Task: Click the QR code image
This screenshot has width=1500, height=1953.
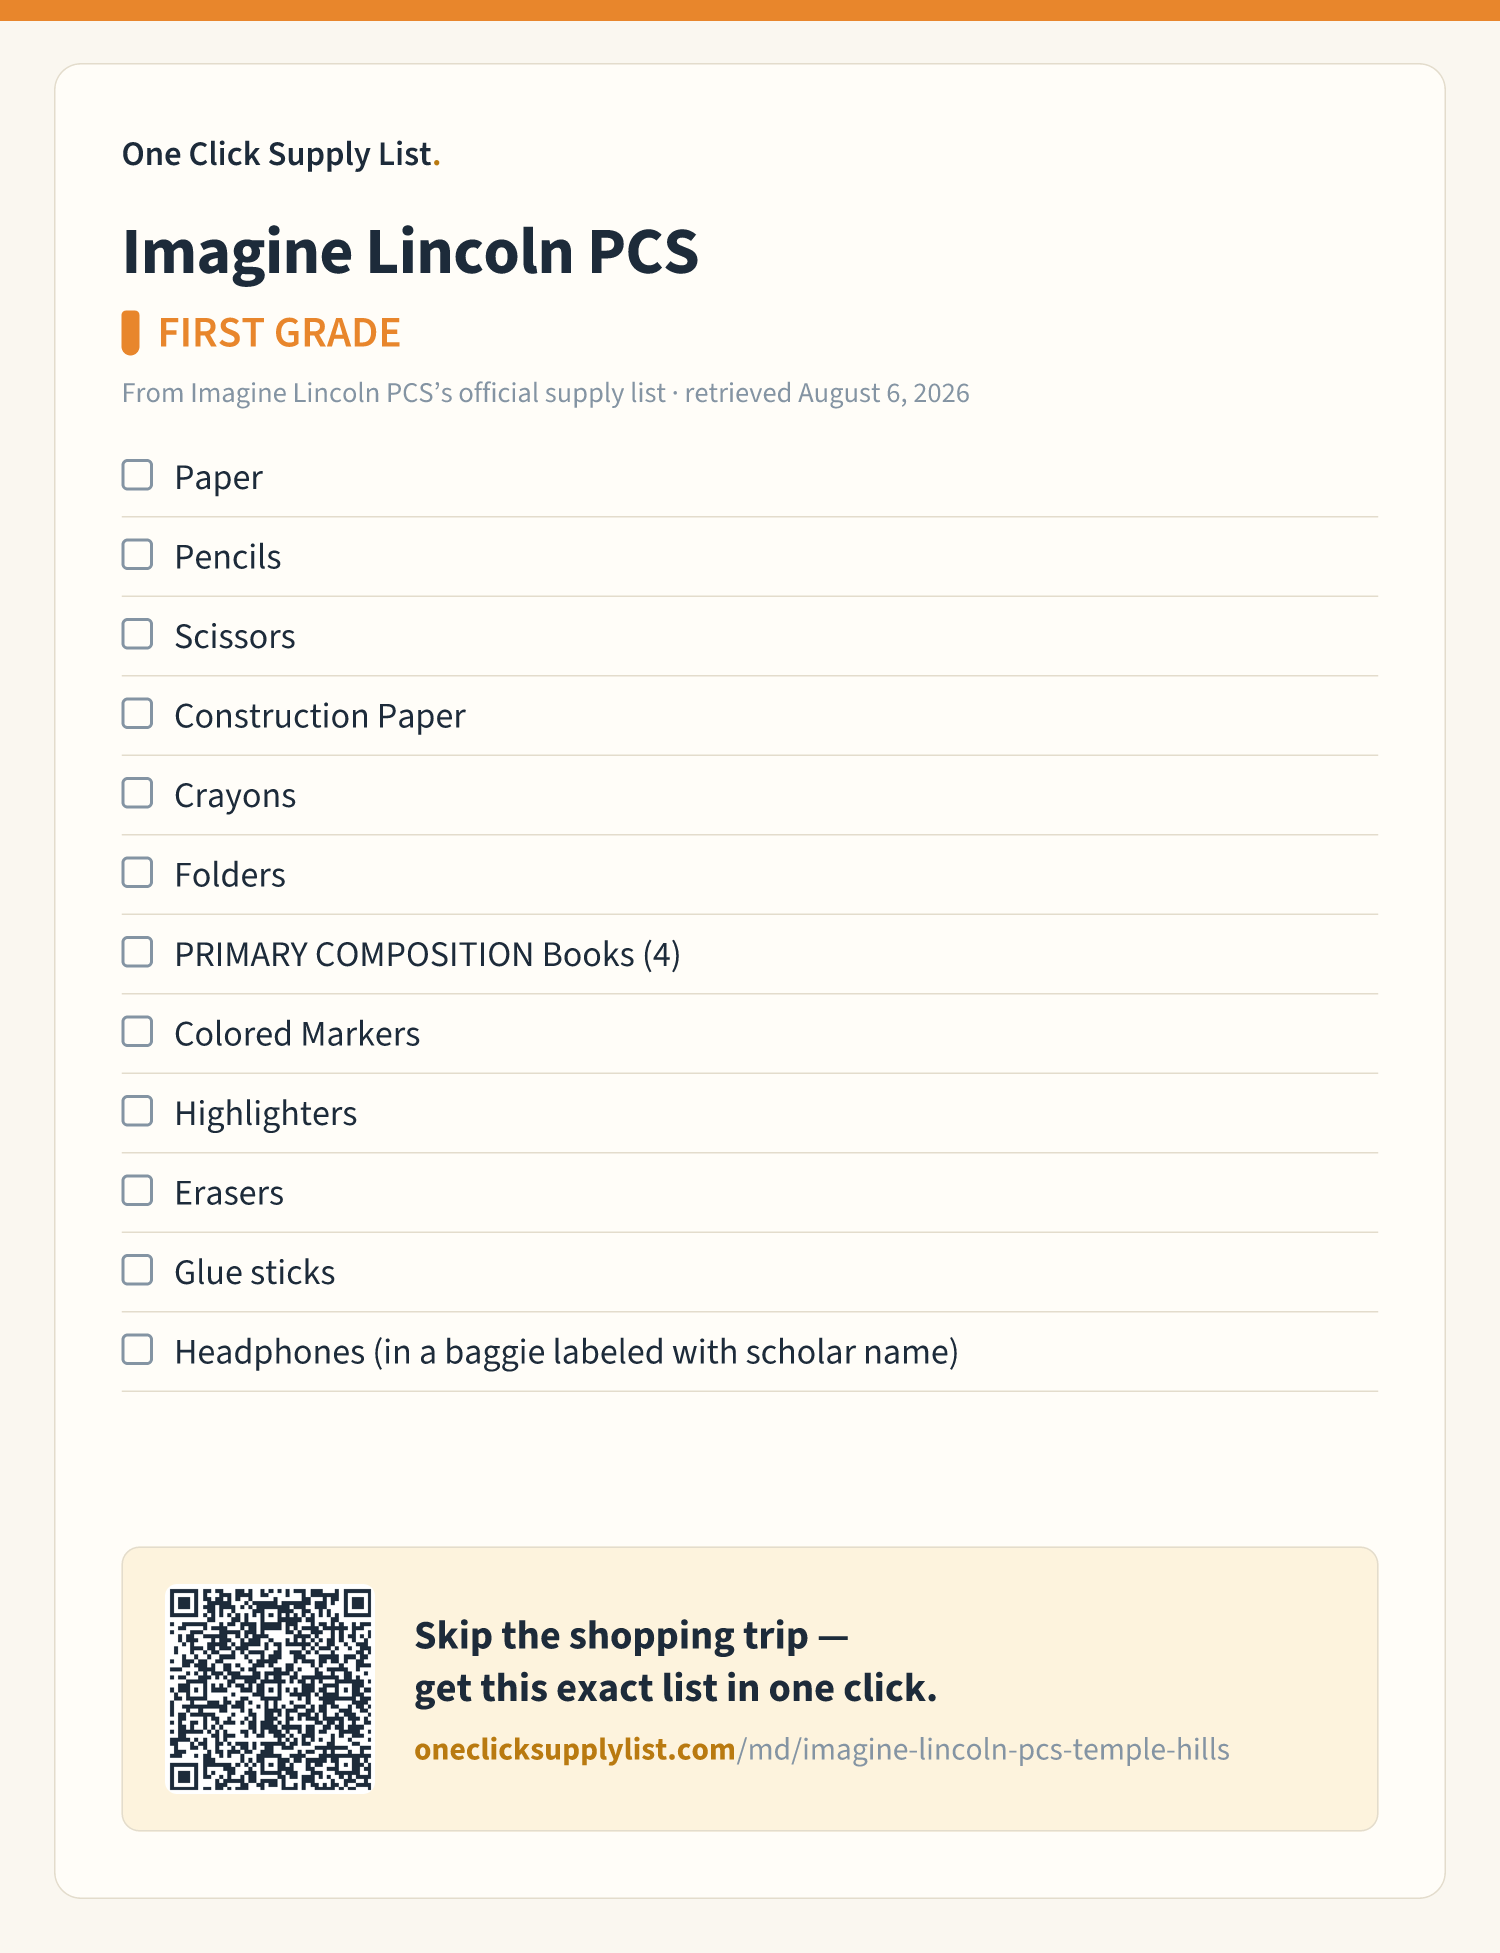Action: tap(270, 1690)
